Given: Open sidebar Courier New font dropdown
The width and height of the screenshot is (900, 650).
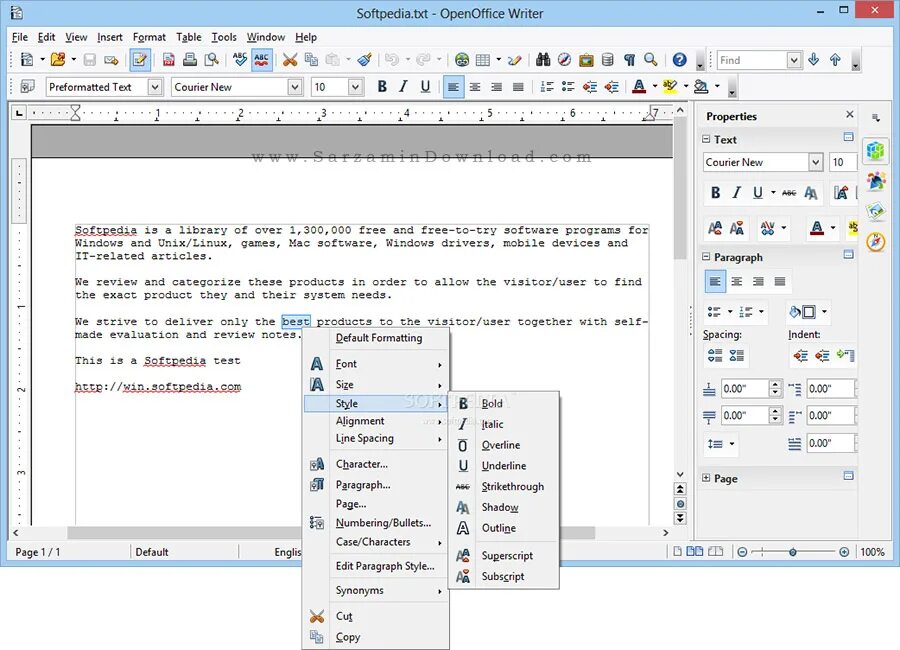Looking at the screenshot, I should click(x=816, y=162).
